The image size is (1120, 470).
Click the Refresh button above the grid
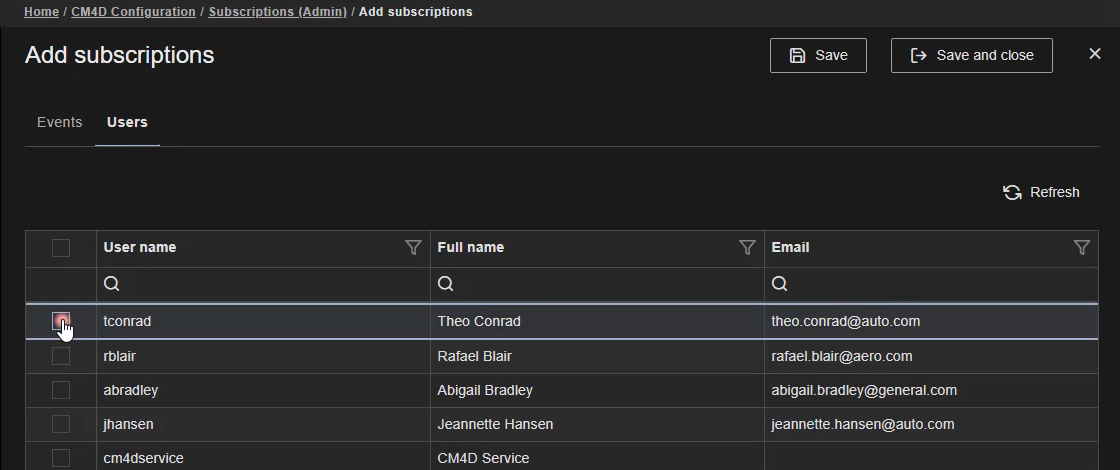point(1041,192)
